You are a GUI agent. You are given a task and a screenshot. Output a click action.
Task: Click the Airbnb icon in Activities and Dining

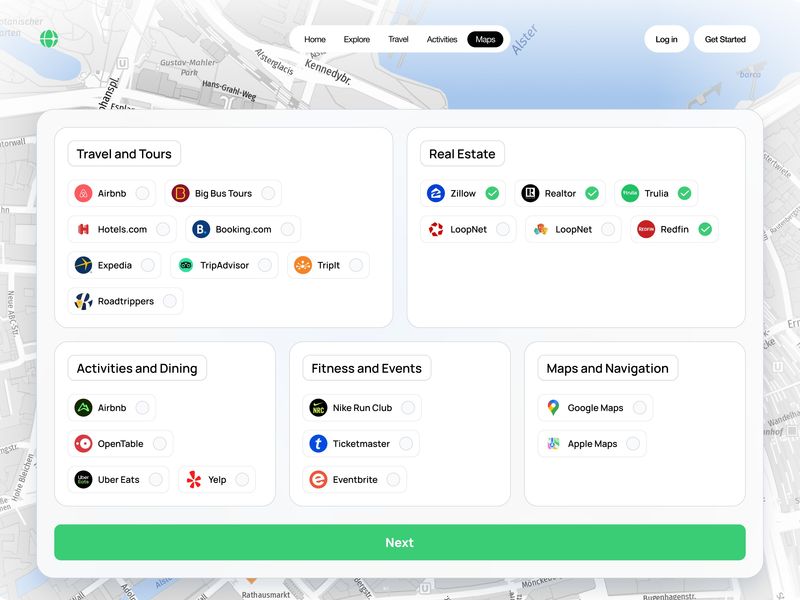(83, 408)
